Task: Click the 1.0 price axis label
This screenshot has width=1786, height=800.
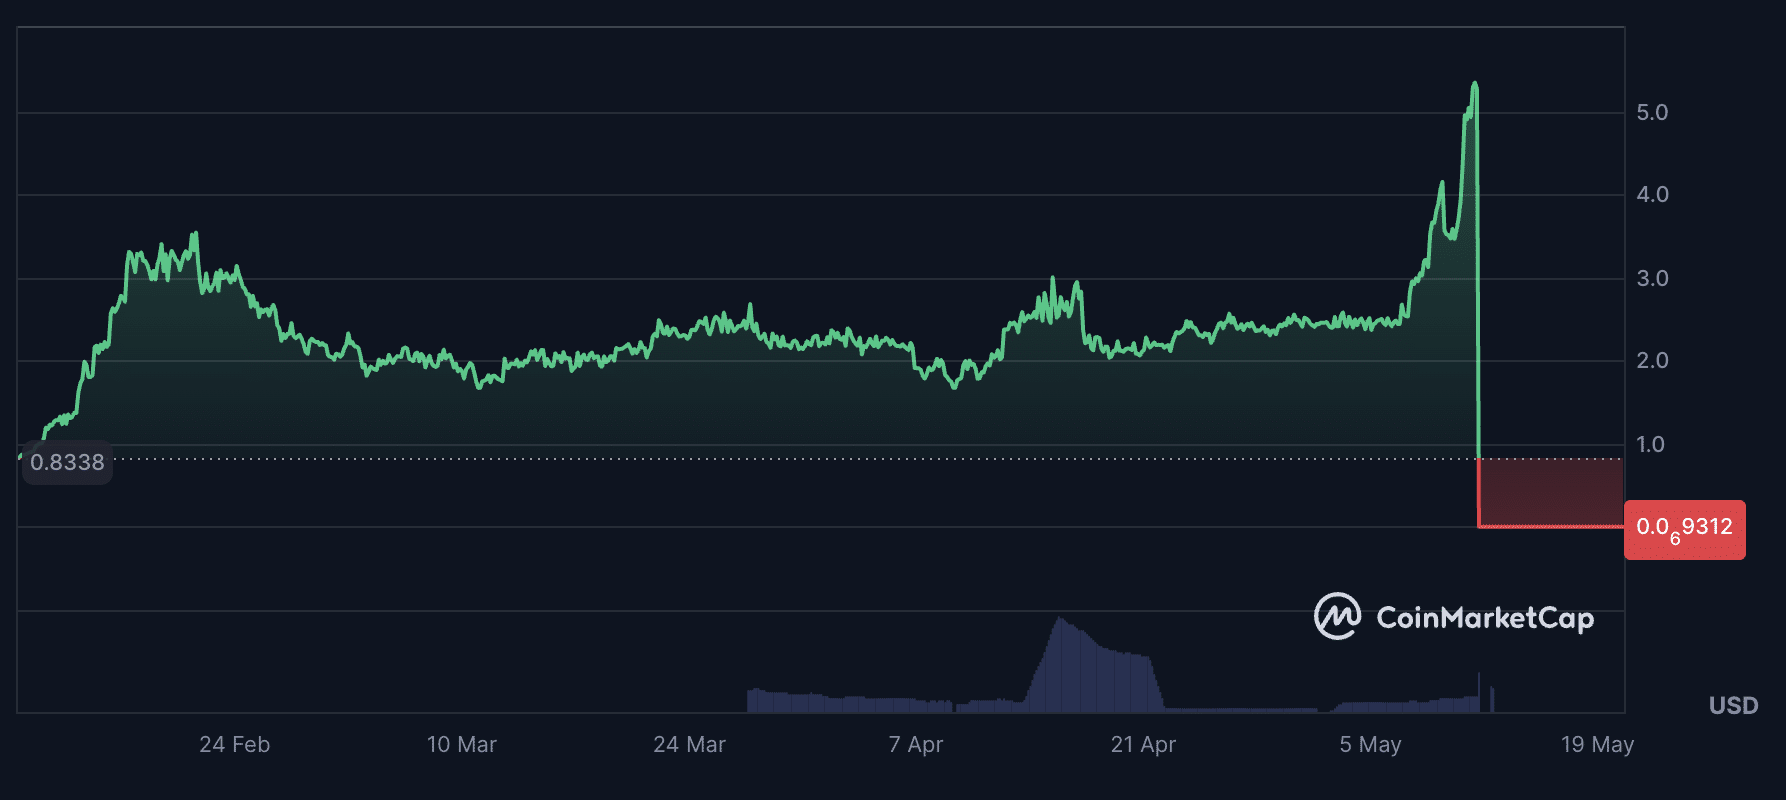Action: (1651, 444)
